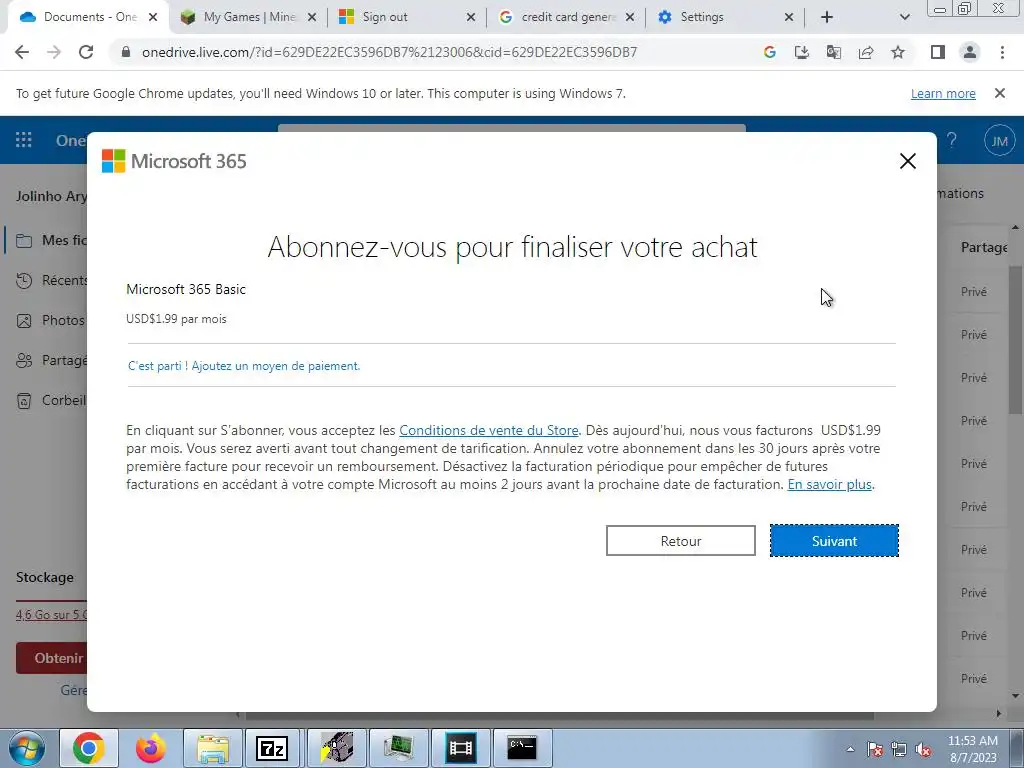The image size is (1024, 768).
Task: Click the Suivant button
Action: [834, 541]
